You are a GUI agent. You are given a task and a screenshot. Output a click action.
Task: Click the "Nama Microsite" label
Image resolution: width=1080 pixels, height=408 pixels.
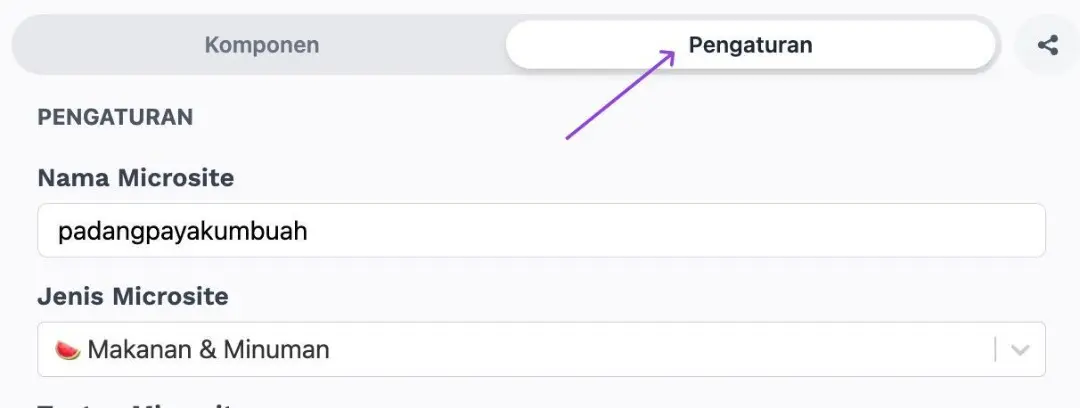(136, 178)
